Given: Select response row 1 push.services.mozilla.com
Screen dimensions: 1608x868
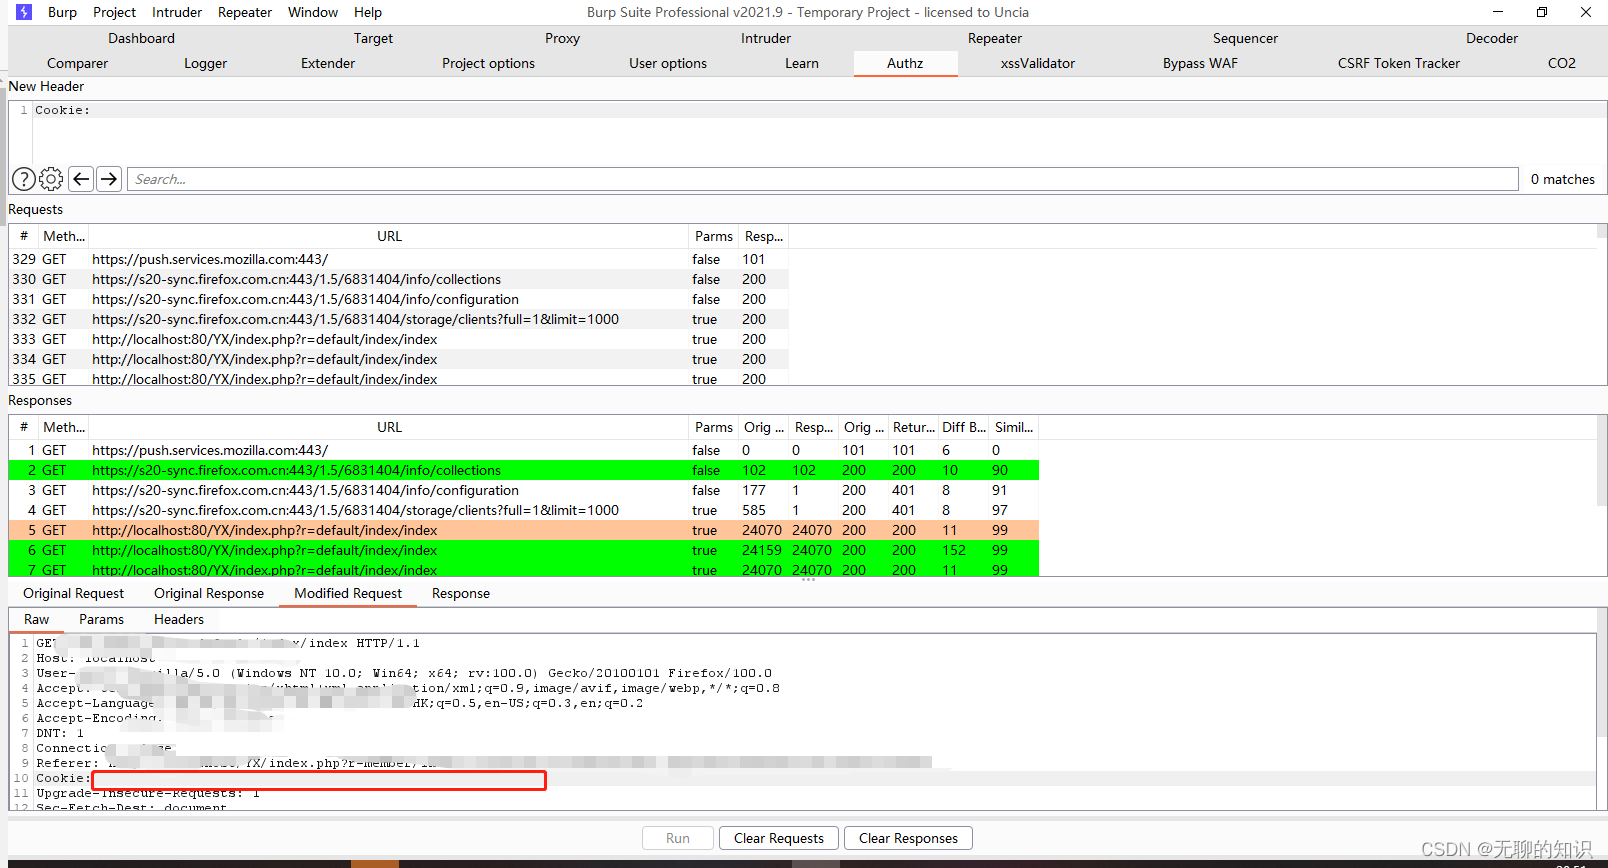Looking at the screenshot, I should [x=524, y=450].
